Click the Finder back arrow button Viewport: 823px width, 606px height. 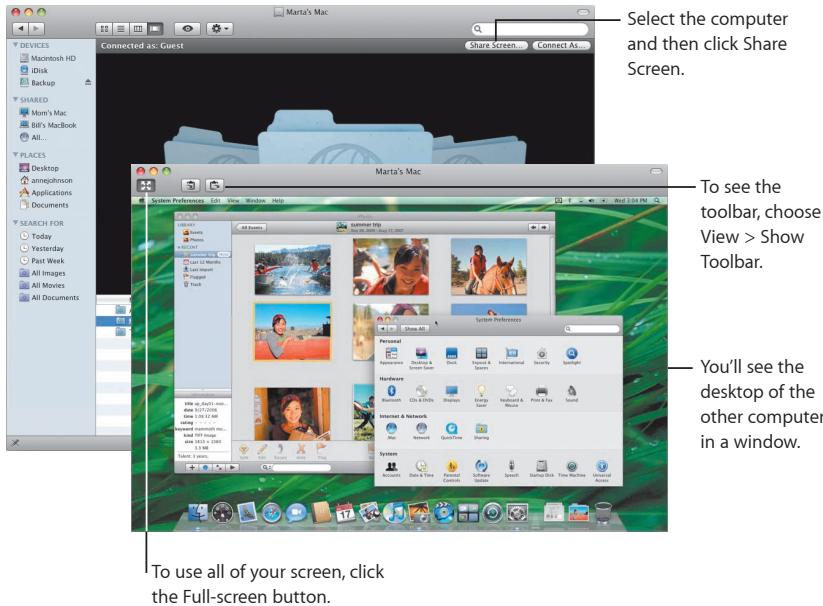click(21, 29)
